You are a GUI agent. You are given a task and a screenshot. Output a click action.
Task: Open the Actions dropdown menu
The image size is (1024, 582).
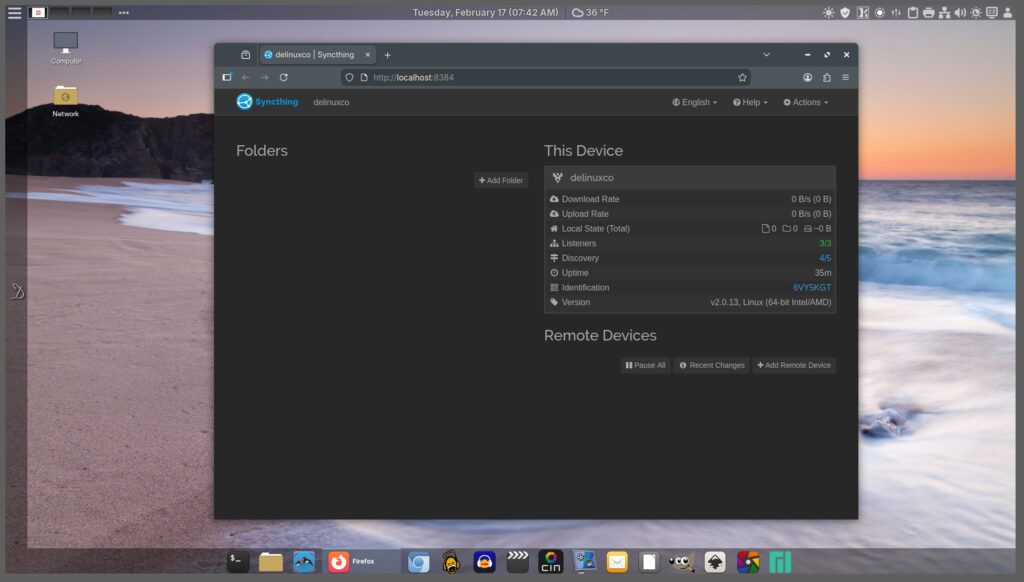coord(805,102)
